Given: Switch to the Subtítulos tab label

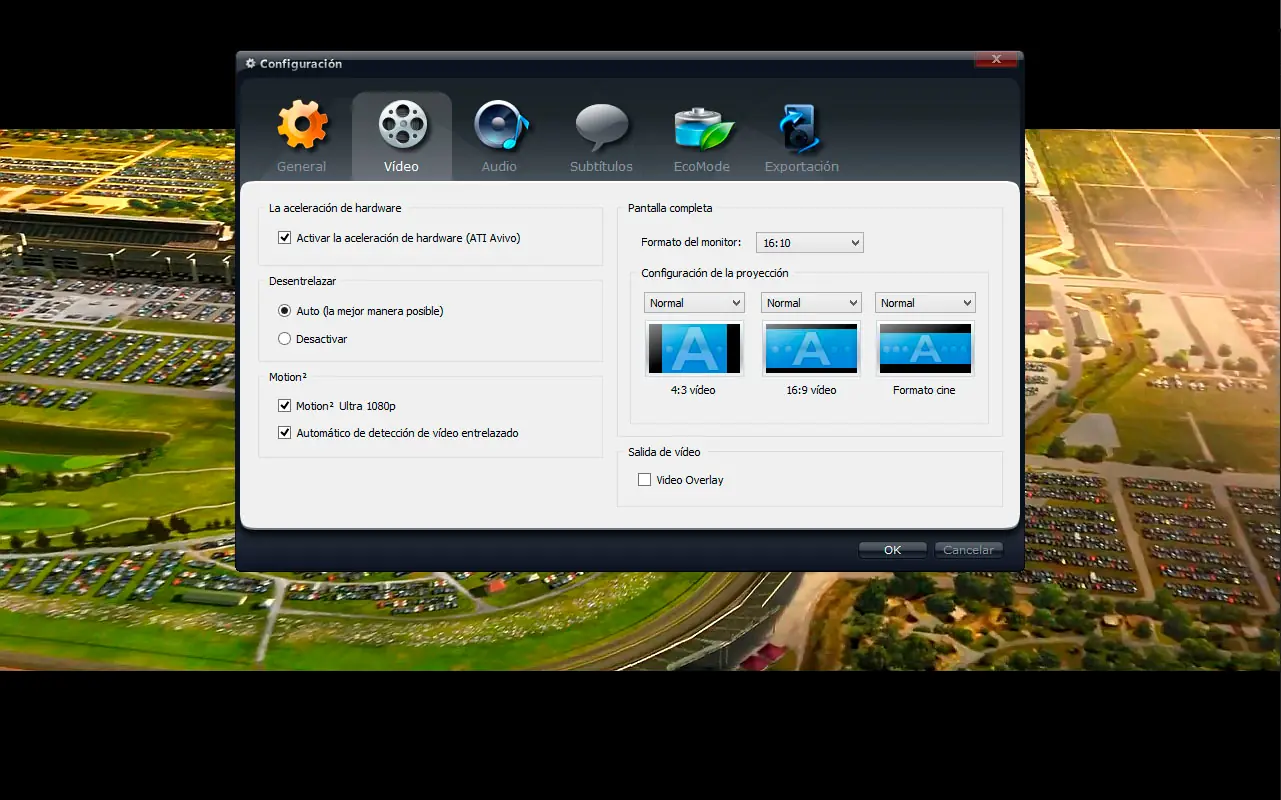Looking at the screenshot, I should 601,167.
